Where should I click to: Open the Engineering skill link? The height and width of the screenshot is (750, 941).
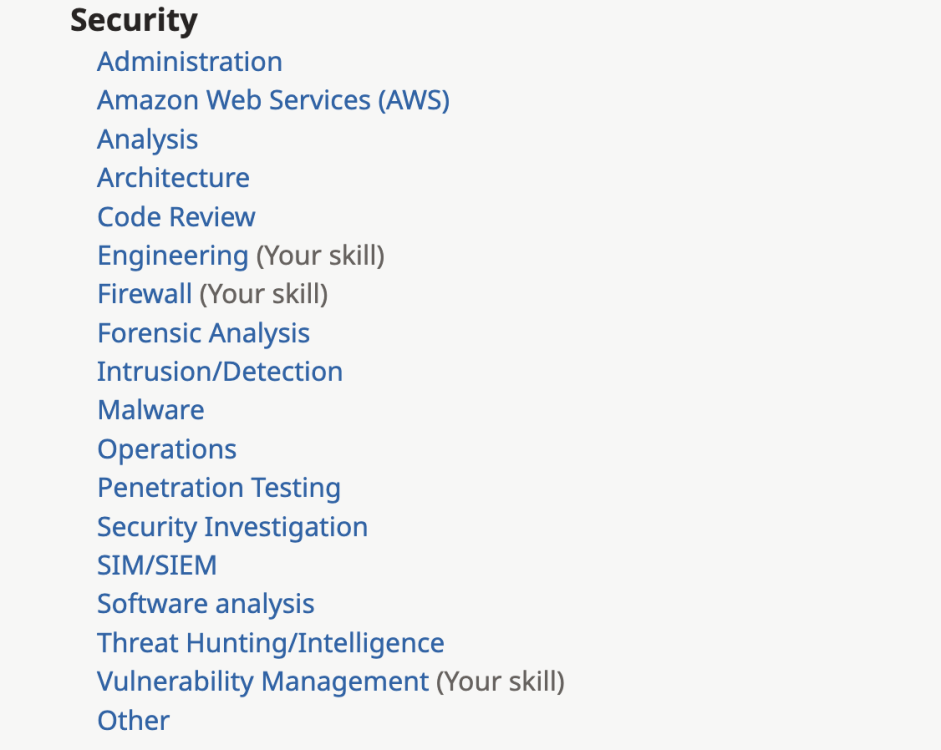tap(172, 256)
